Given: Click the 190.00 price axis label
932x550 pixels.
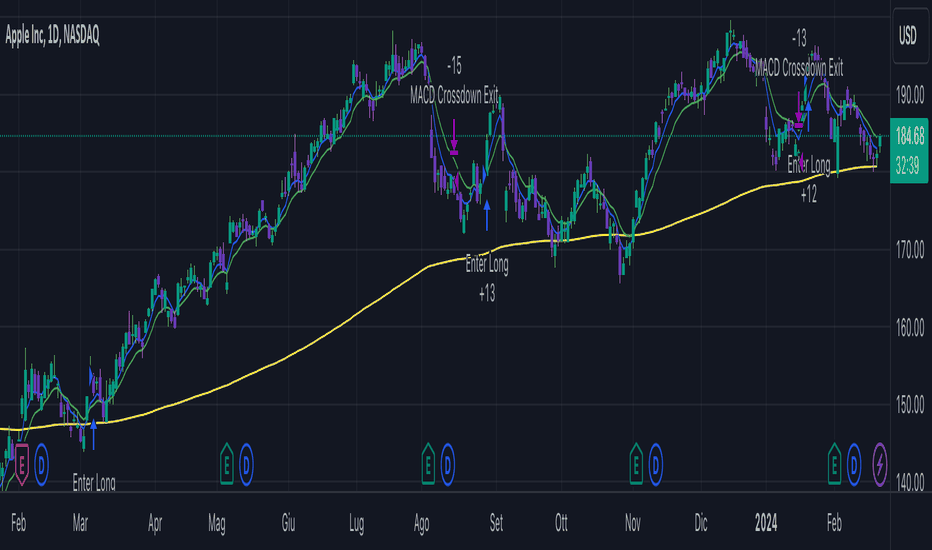Looking at the screenshot, I should tap(910, 95).
